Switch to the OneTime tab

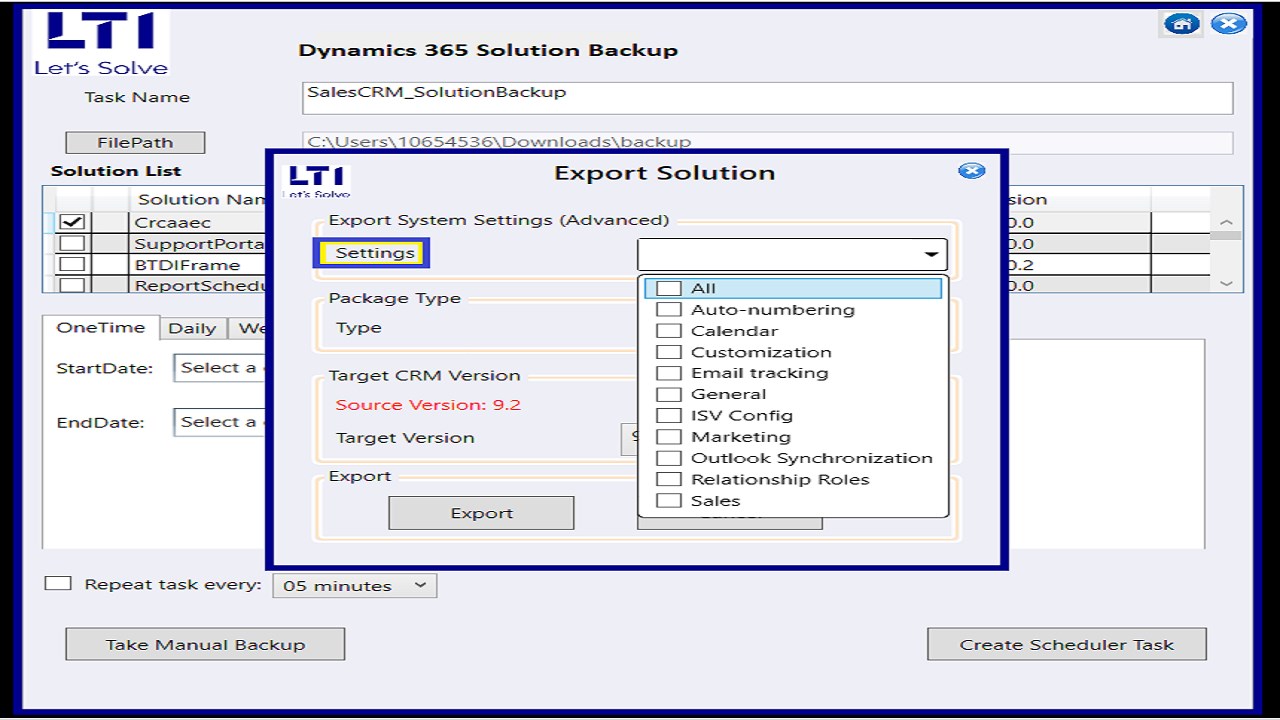[101, 328]
